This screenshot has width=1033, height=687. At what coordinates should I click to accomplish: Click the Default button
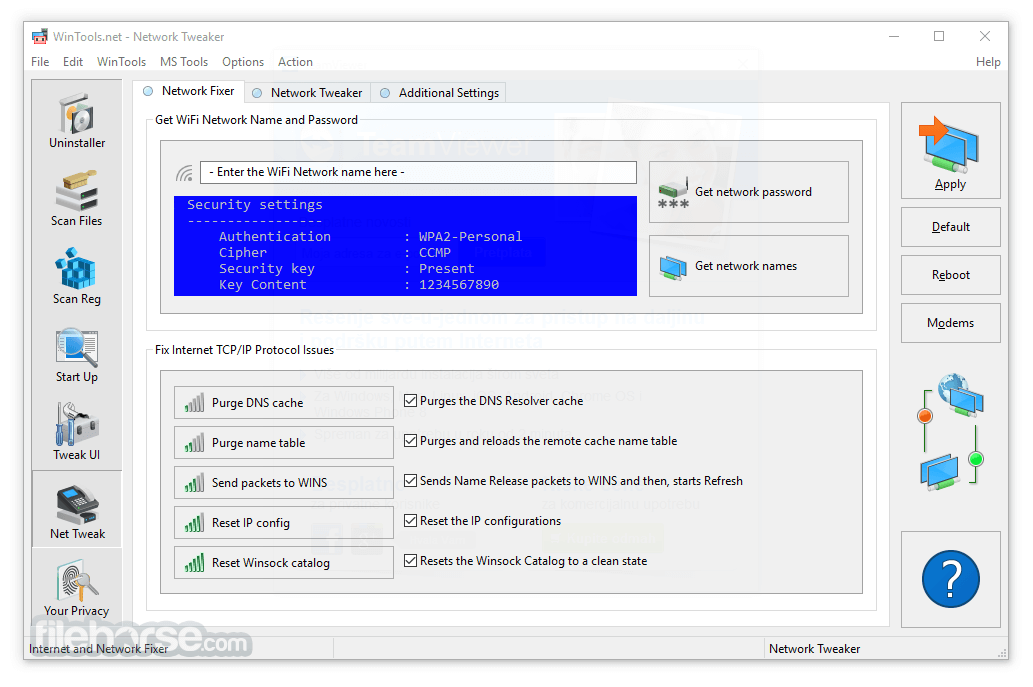click(951, 227)
